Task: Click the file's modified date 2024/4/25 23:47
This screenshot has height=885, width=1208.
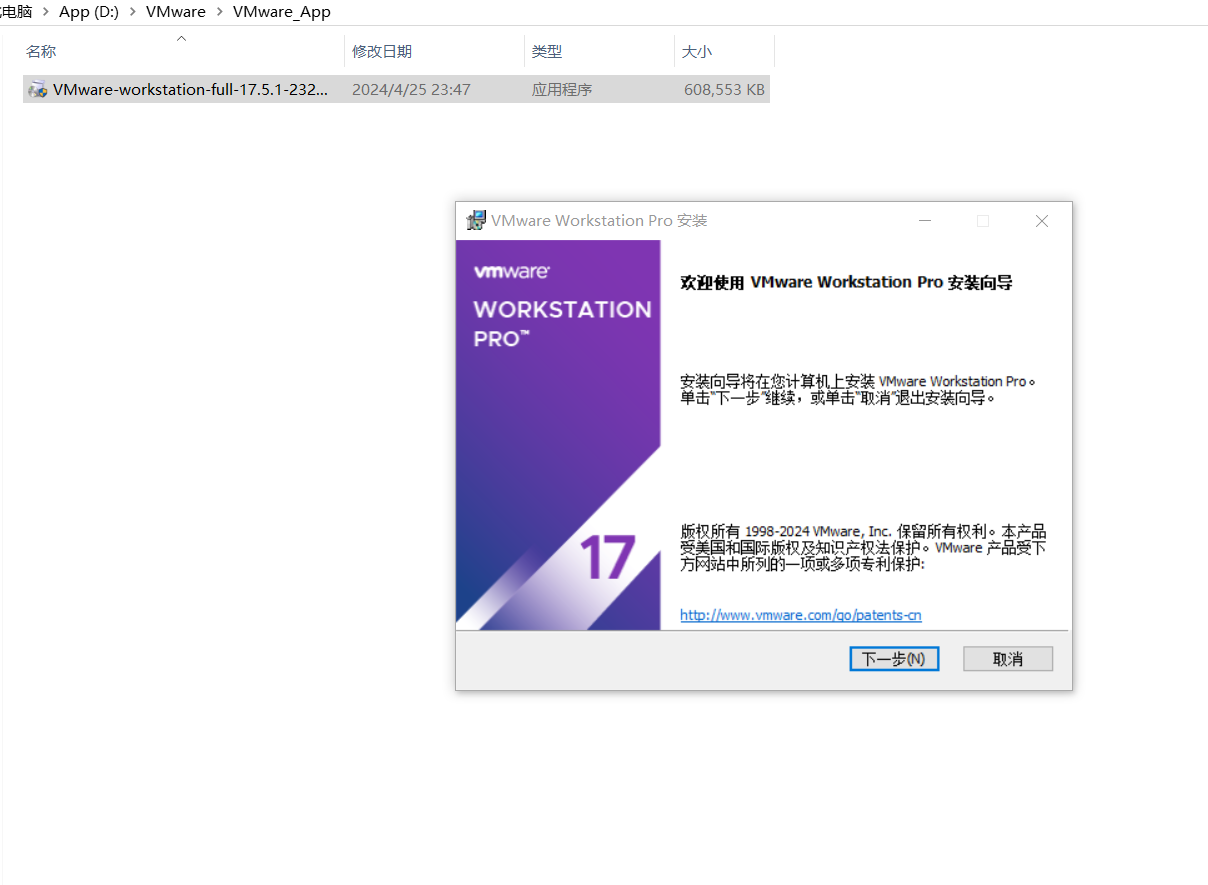Action: pos(411,89)
